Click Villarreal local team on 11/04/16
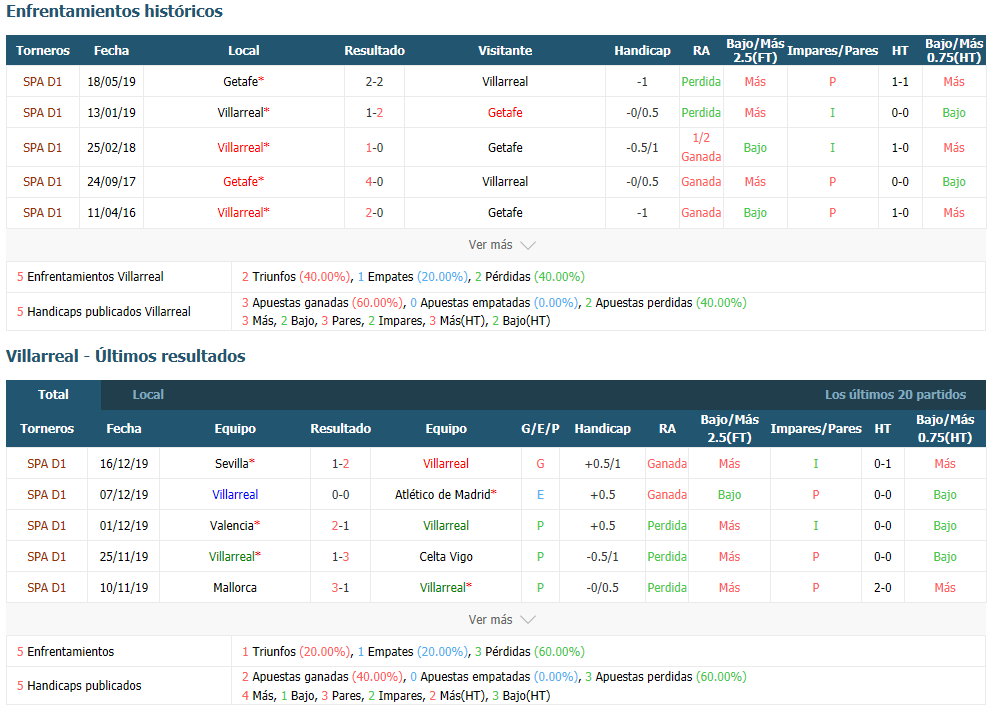This screenshot has width=998, height=711. pos(243,213)
